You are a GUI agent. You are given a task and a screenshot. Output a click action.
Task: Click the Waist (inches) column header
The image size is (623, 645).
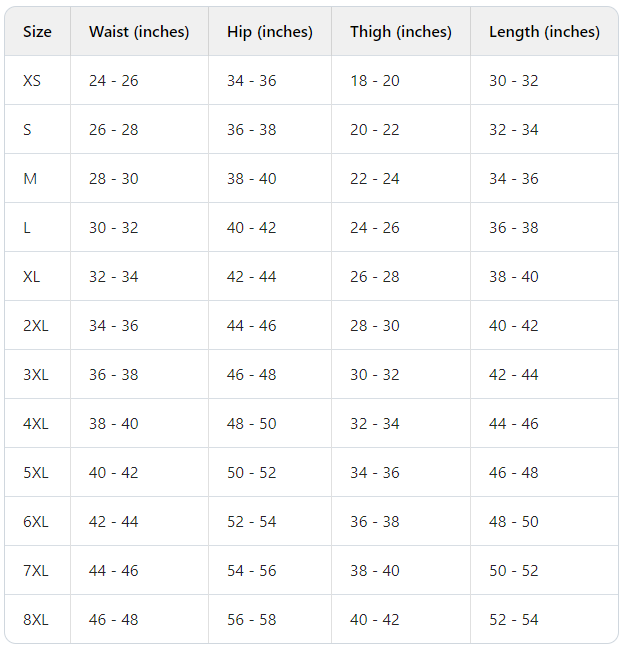pyautogui.click(x=139, y=32)
